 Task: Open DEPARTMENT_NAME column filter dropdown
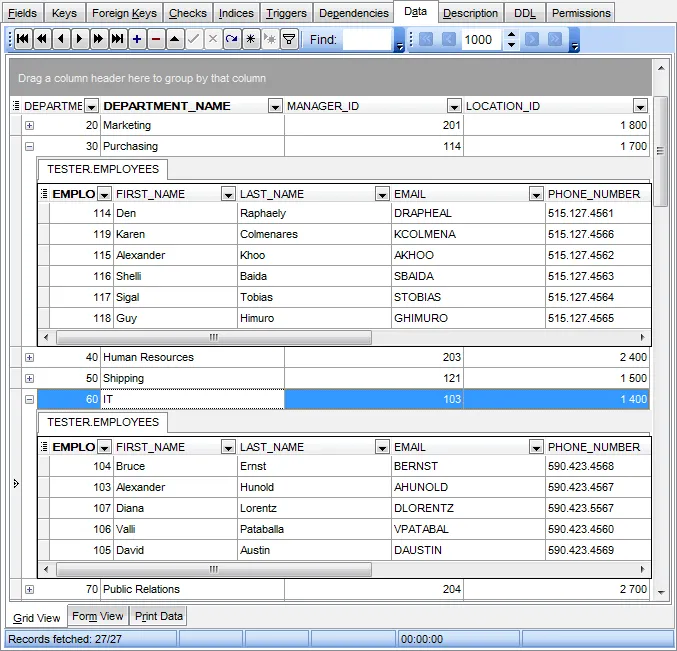pyautogui.click(x=275, y=106)
